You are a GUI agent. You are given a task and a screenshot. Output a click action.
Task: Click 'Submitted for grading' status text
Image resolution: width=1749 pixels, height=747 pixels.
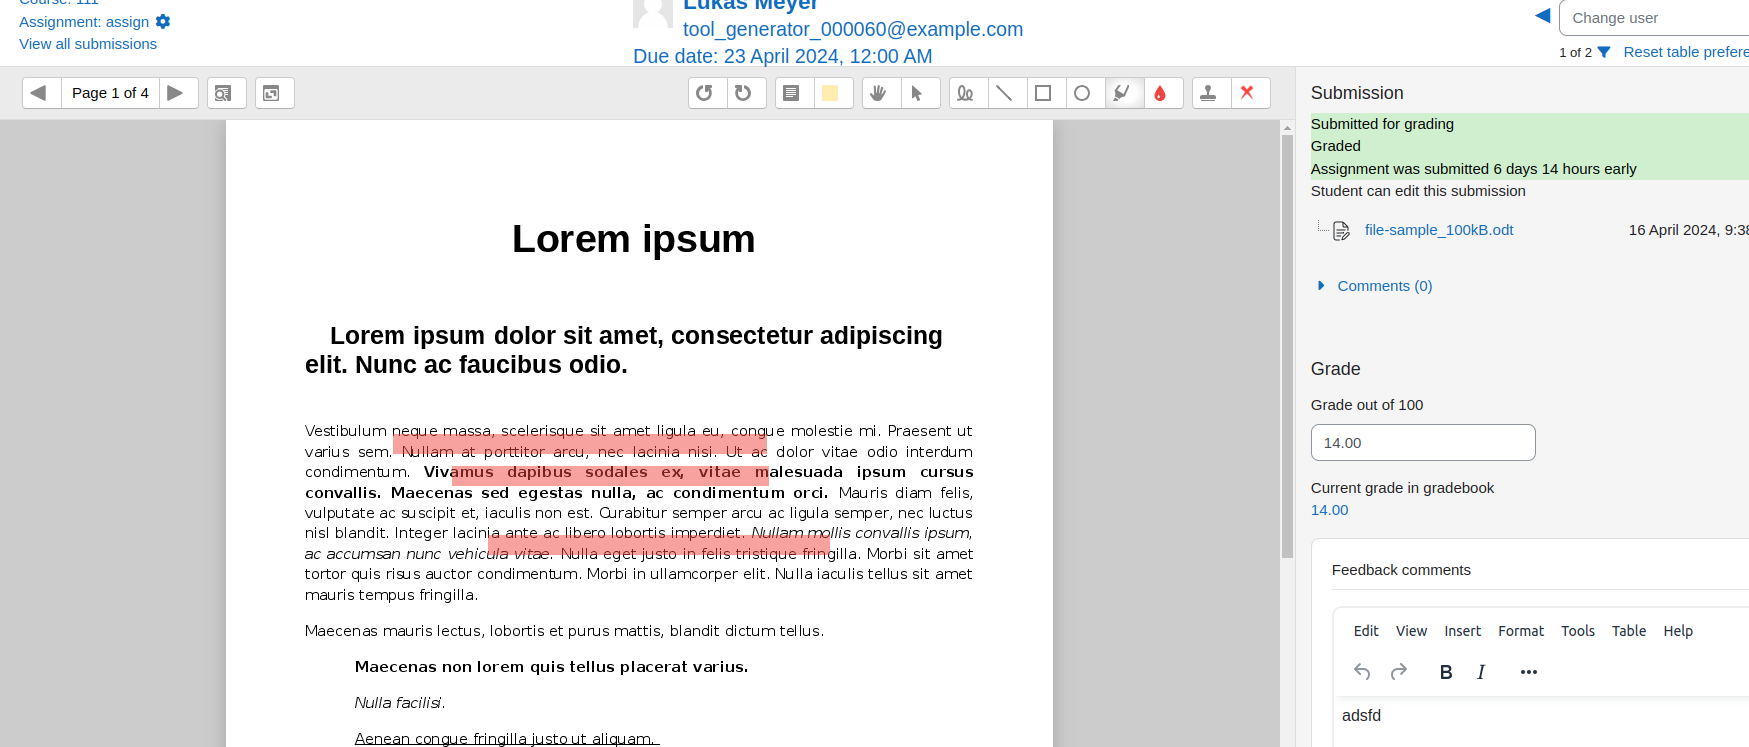tap(1382, 124)
